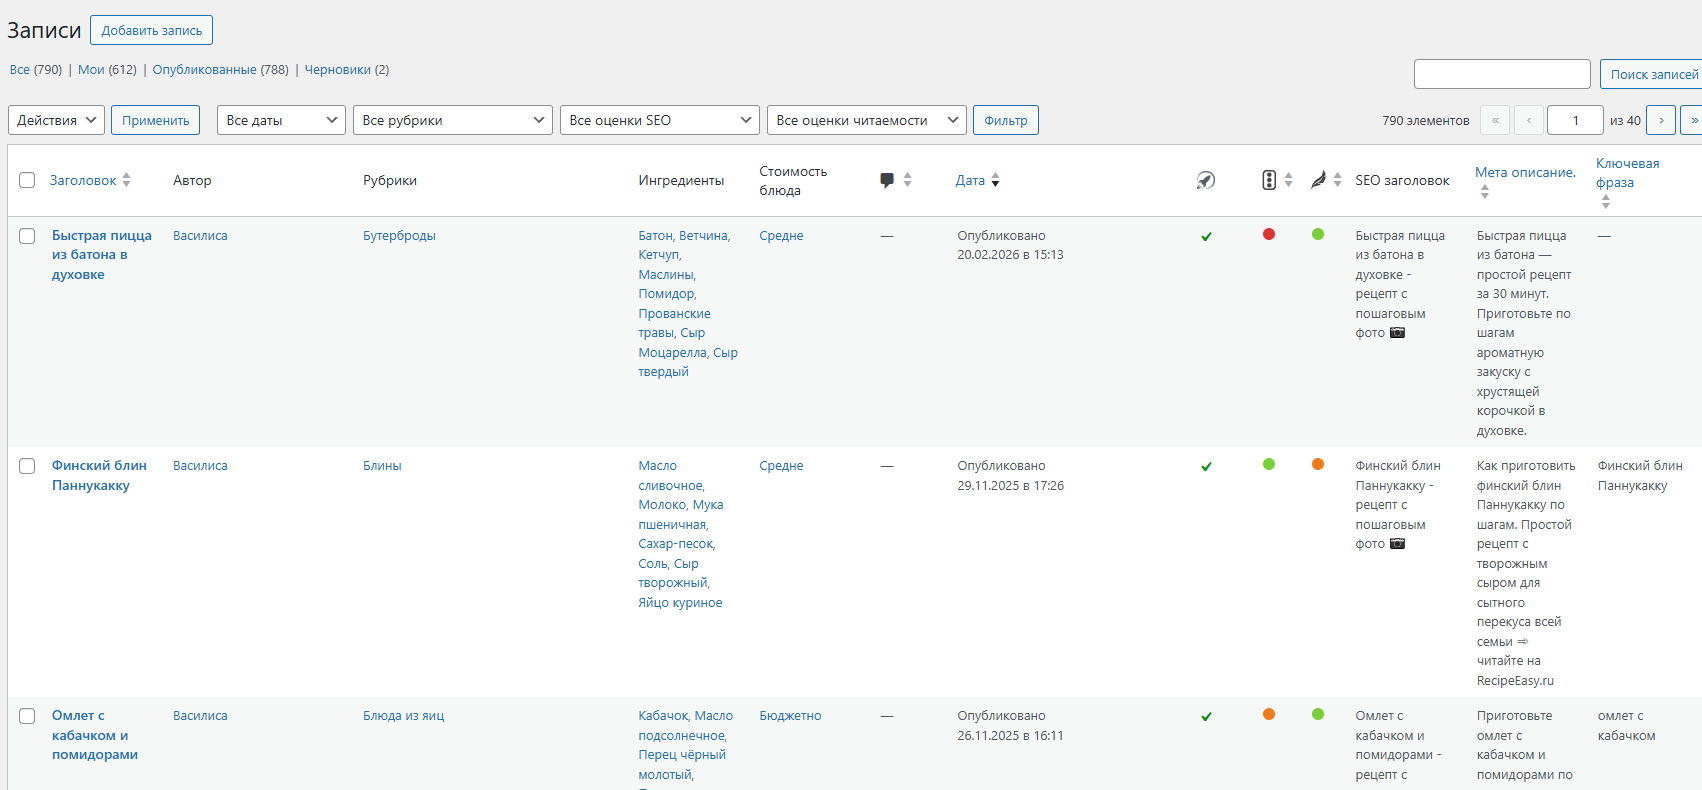Image resolution: width=1702 pixels, height=790 pixels.
Task: Click red SEO dot for Быстрая пицца
Action: [x=1269, y=234]
